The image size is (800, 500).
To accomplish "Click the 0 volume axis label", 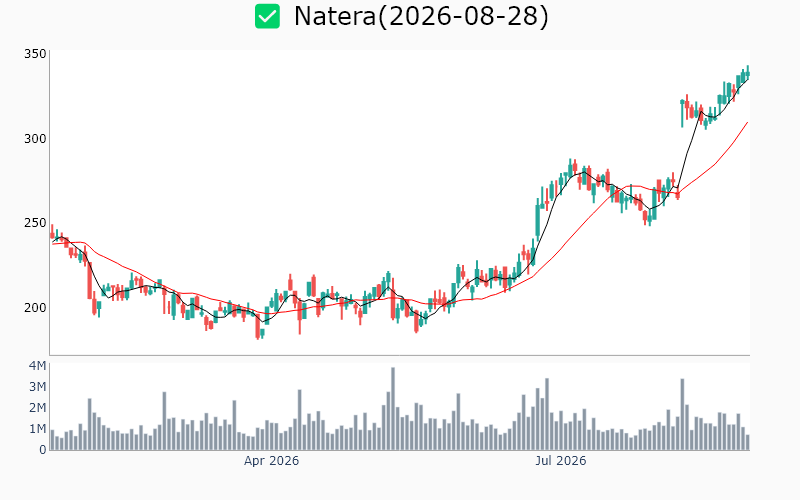I will pyautogui.click(x=43, y=450).
